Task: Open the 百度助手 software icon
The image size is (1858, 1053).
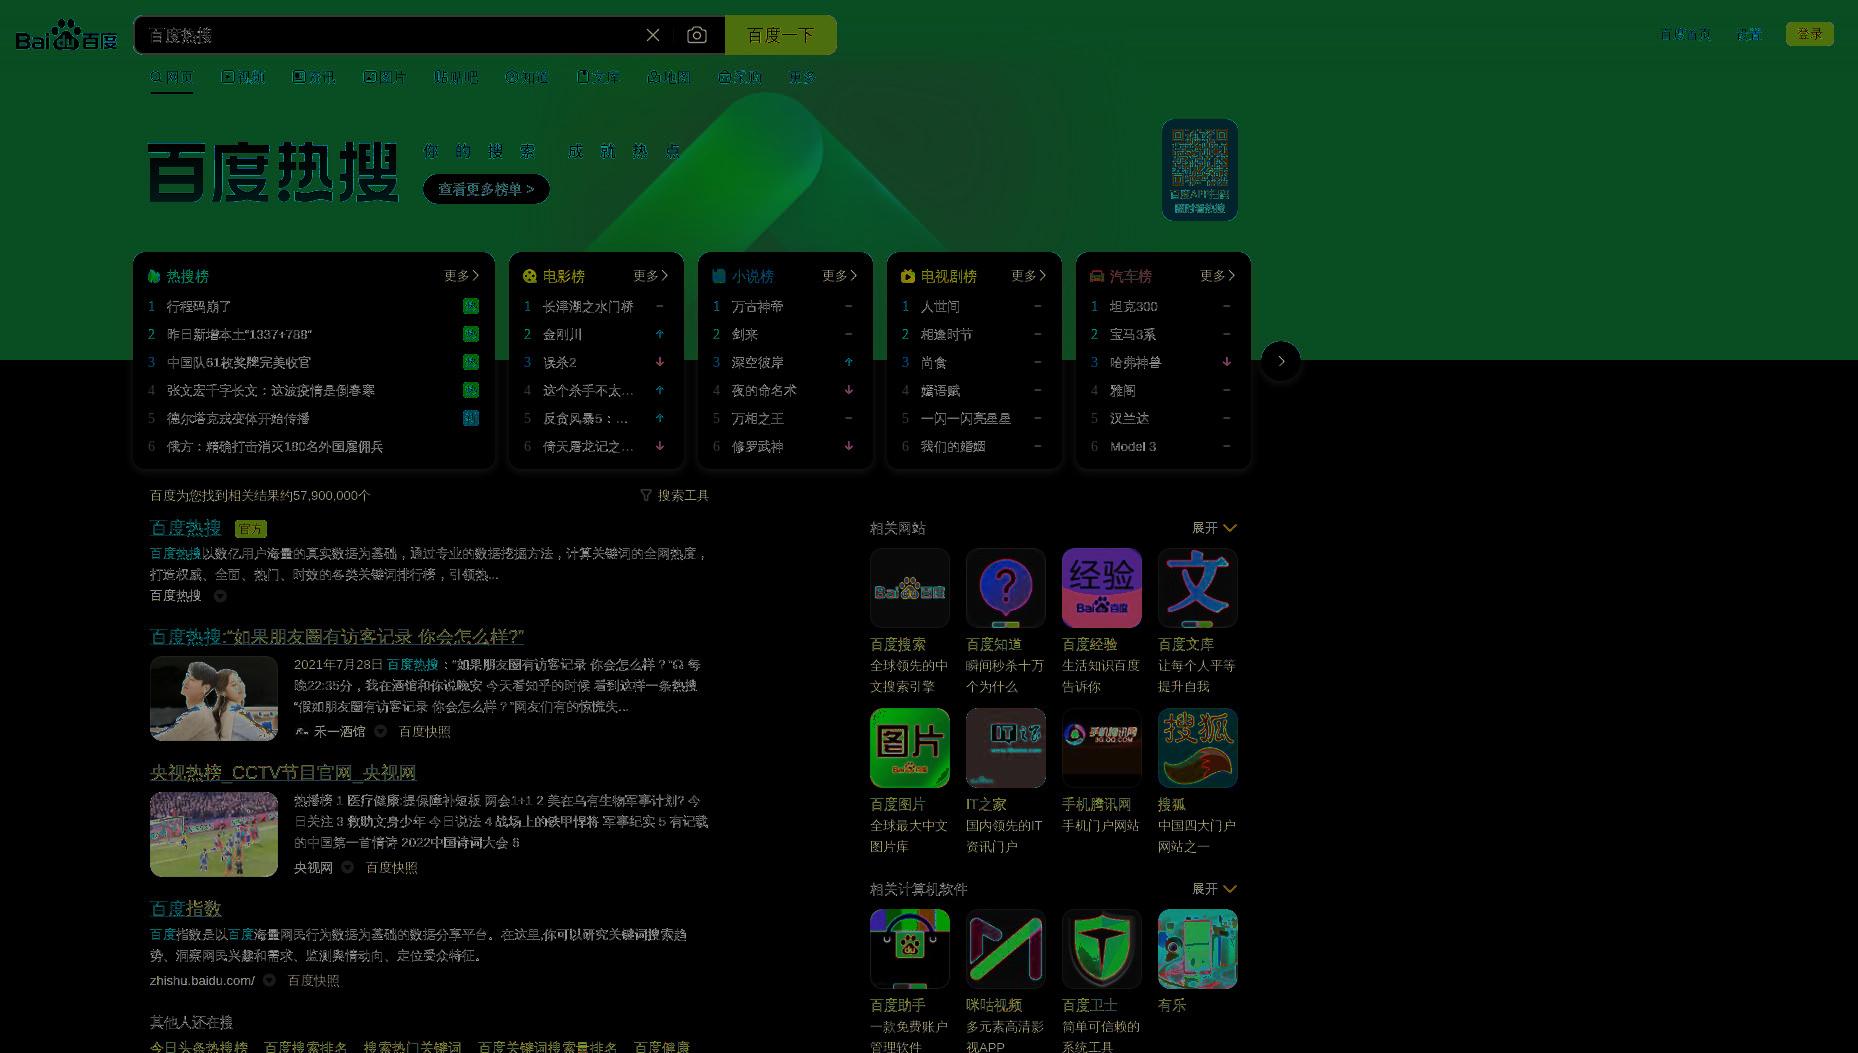Action: pos(910,949)
